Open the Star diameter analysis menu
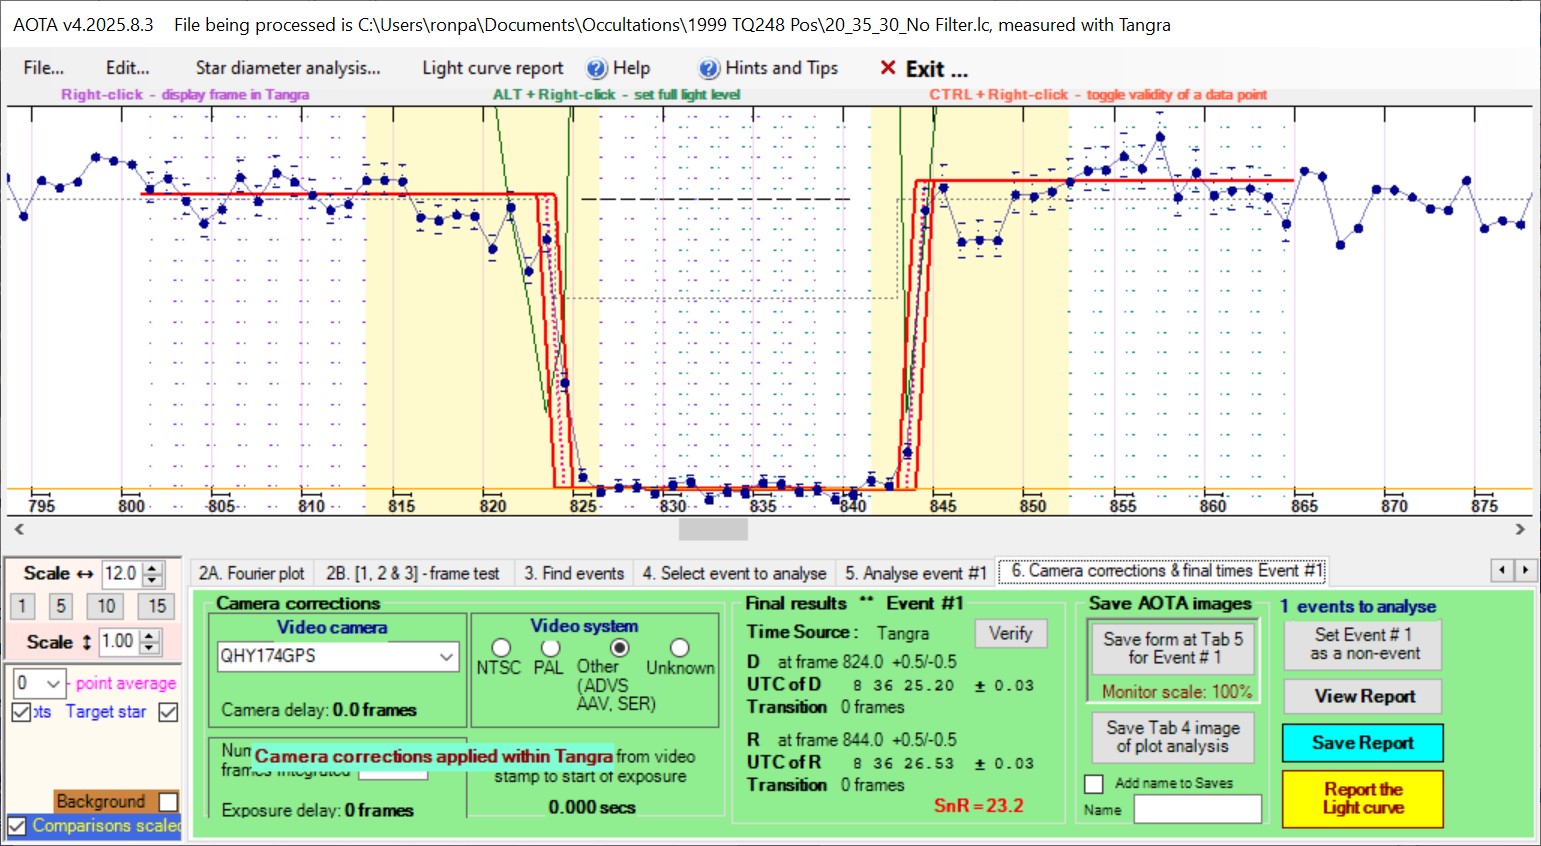 pyautogui.click(x=288, y=68)
